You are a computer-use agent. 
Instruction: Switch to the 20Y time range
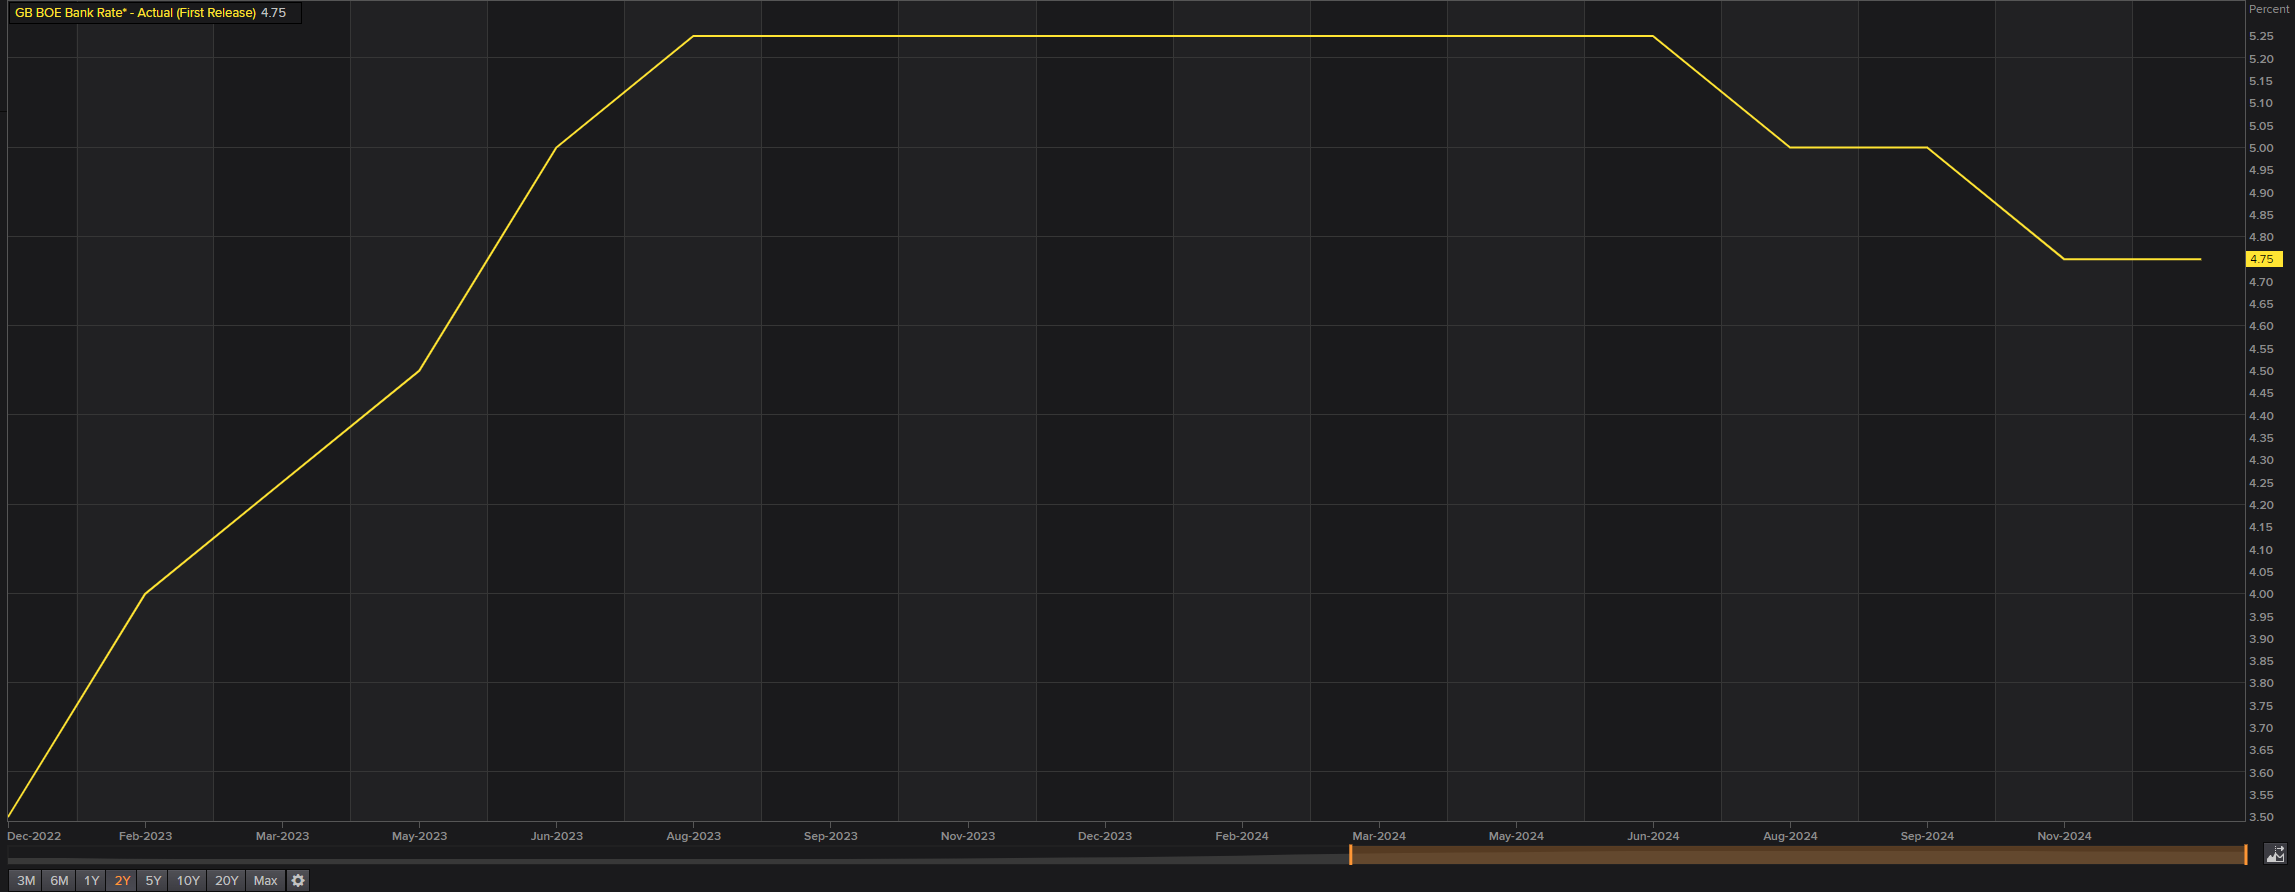227,880
